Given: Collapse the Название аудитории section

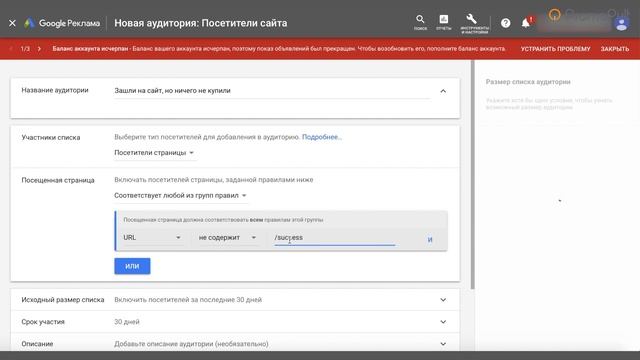Looking at the screenshot, I should tap(443, 91).
